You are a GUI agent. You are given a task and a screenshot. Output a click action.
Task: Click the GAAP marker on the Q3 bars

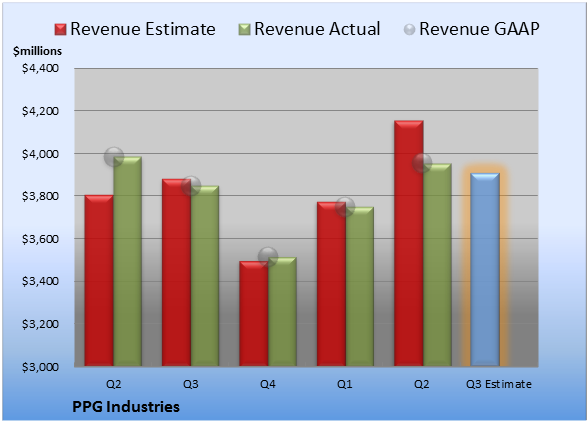(x=191, y=186)
